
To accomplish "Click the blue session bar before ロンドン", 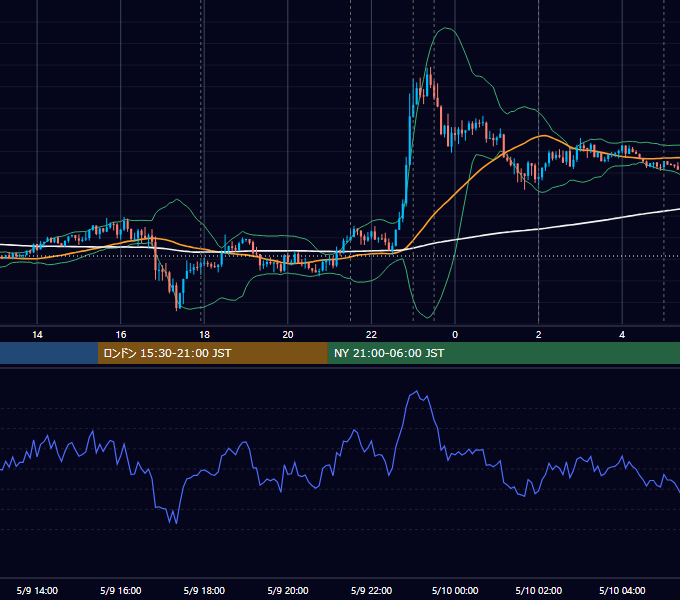I will coord(49,353).
